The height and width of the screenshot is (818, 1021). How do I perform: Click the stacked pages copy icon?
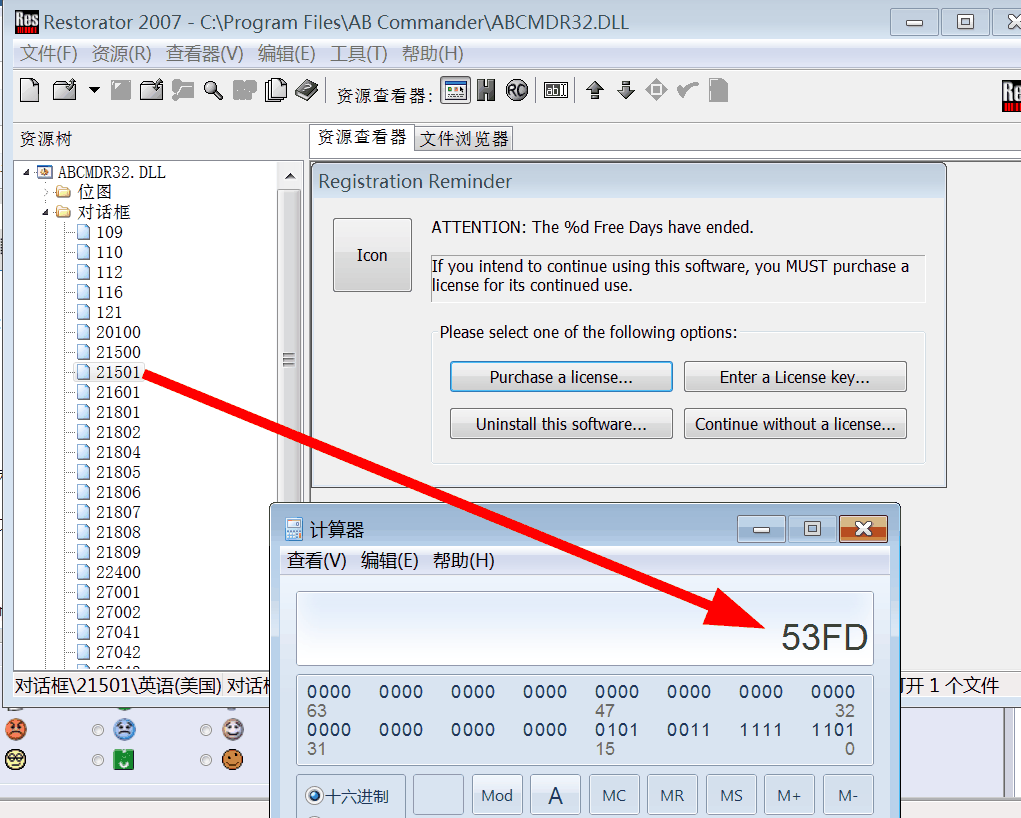tap(275, 90)
